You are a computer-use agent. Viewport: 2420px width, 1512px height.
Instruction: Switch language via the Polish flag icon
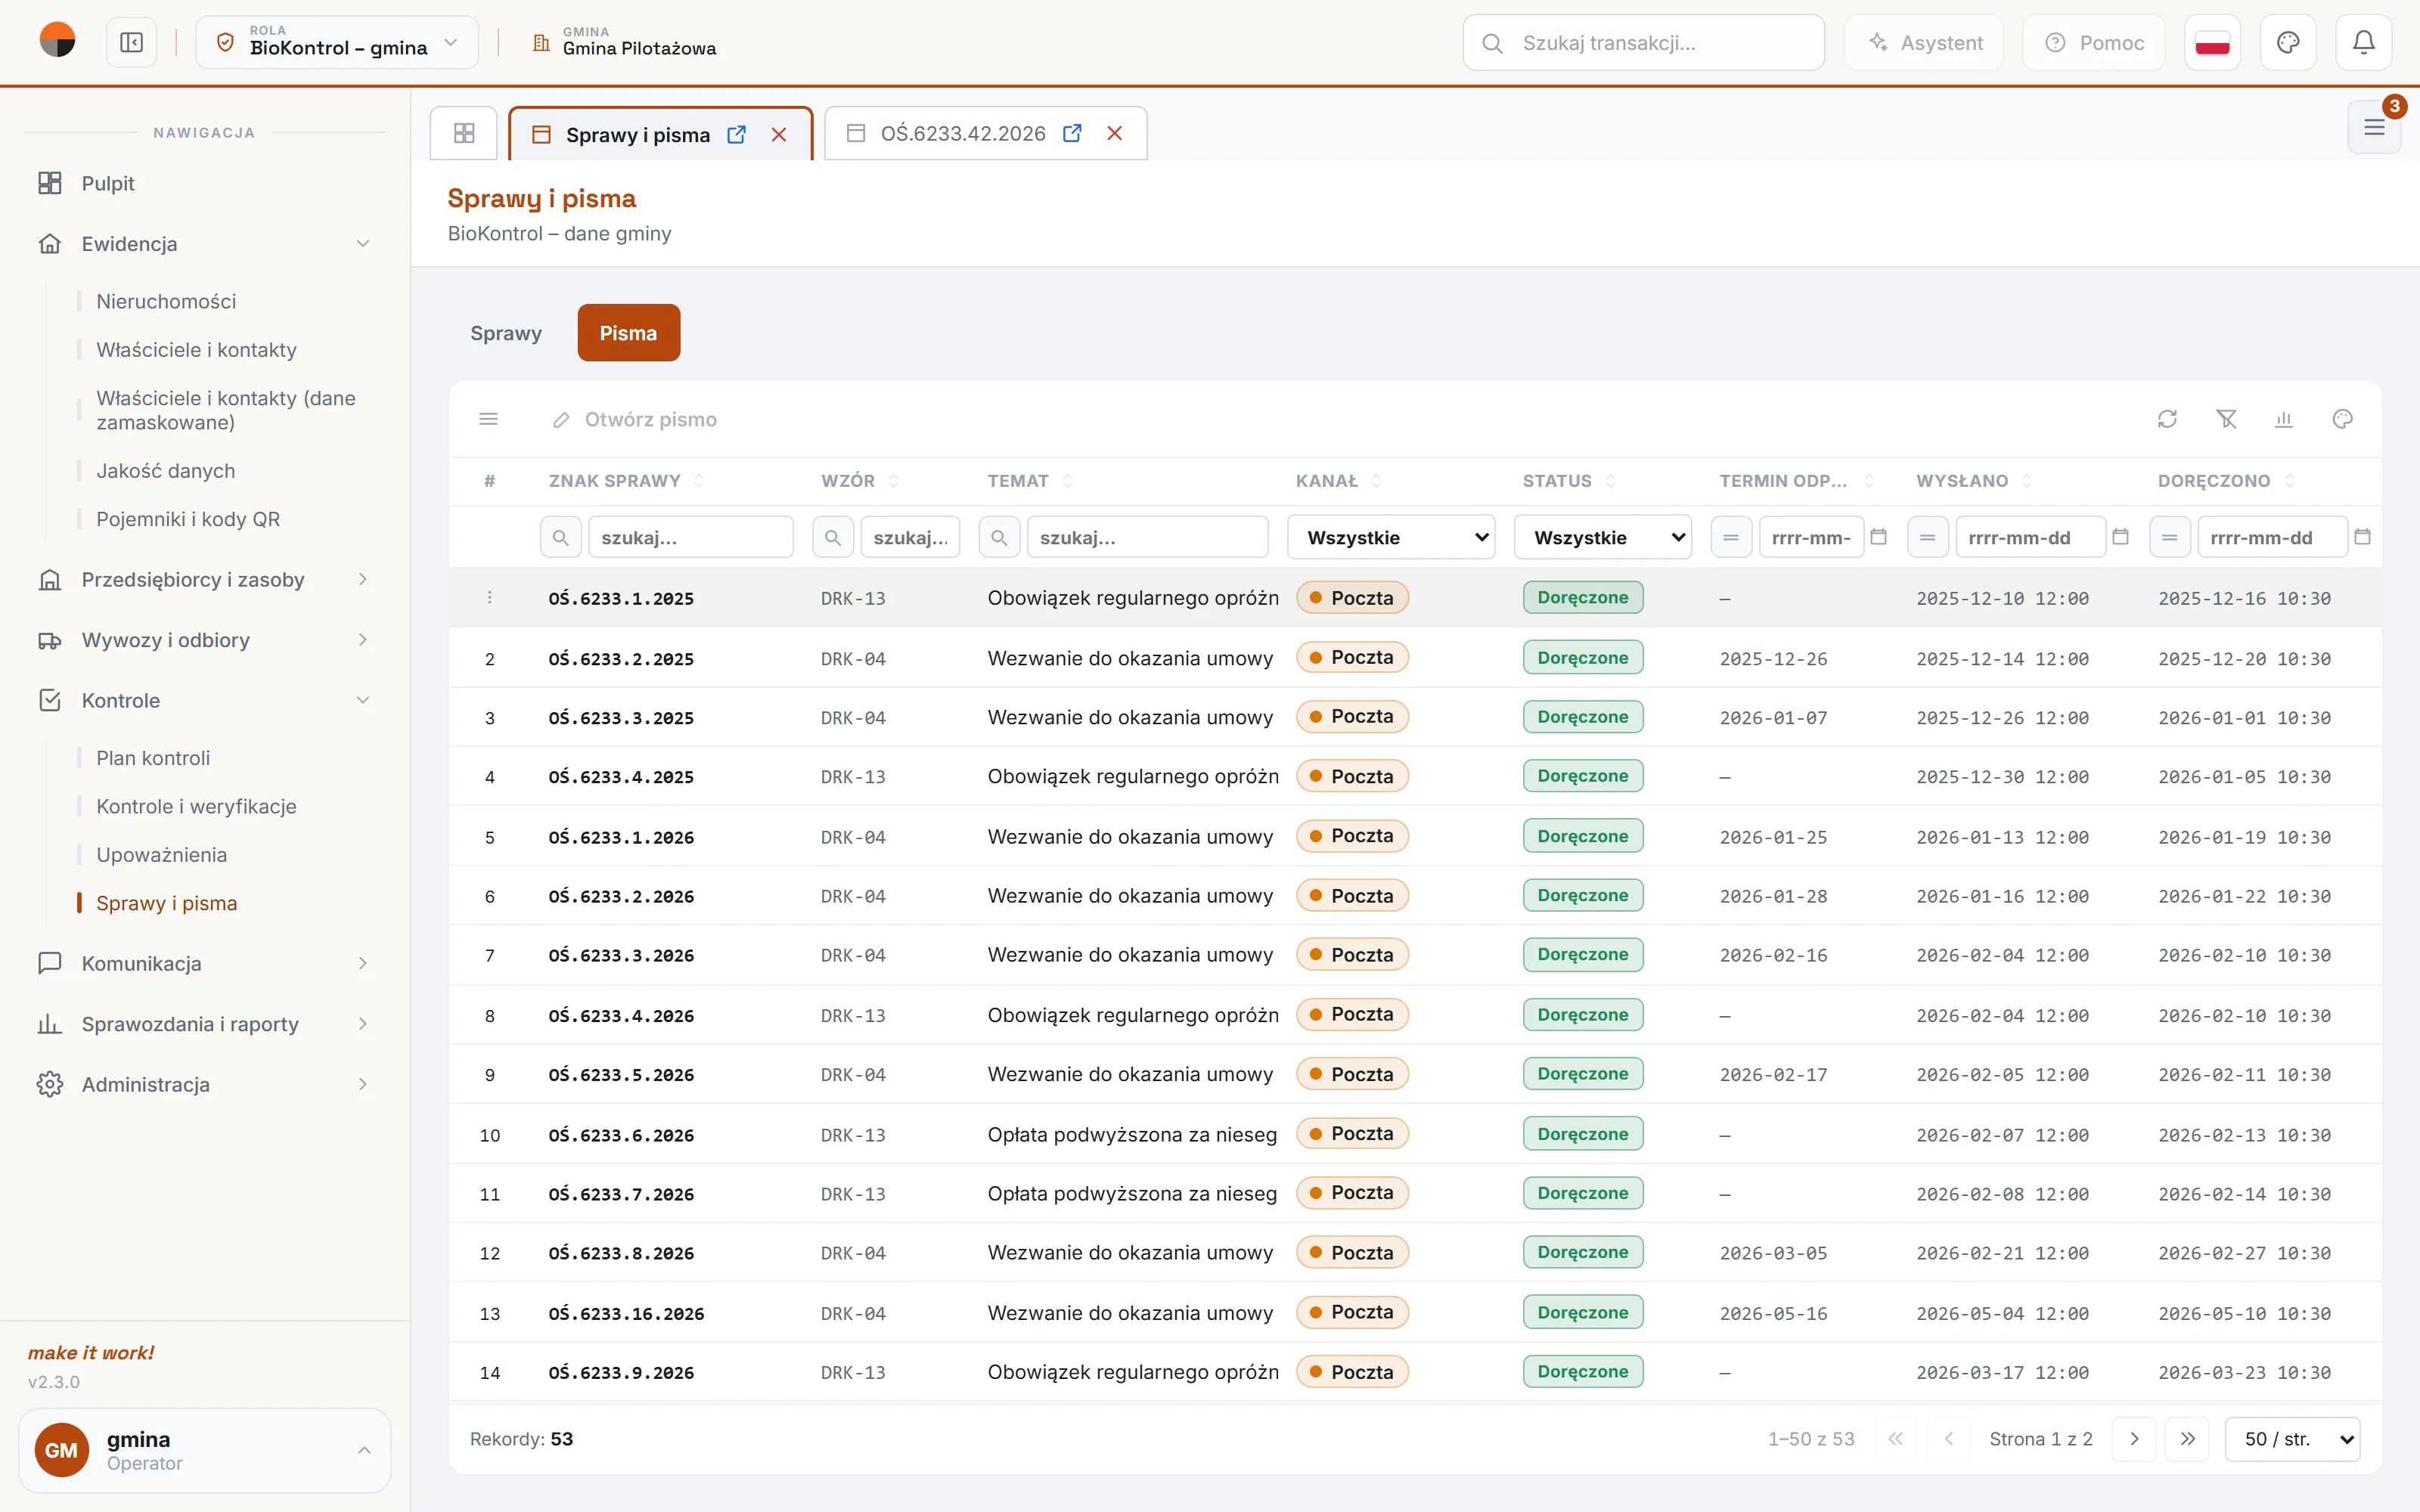(x=2212, y=42)
